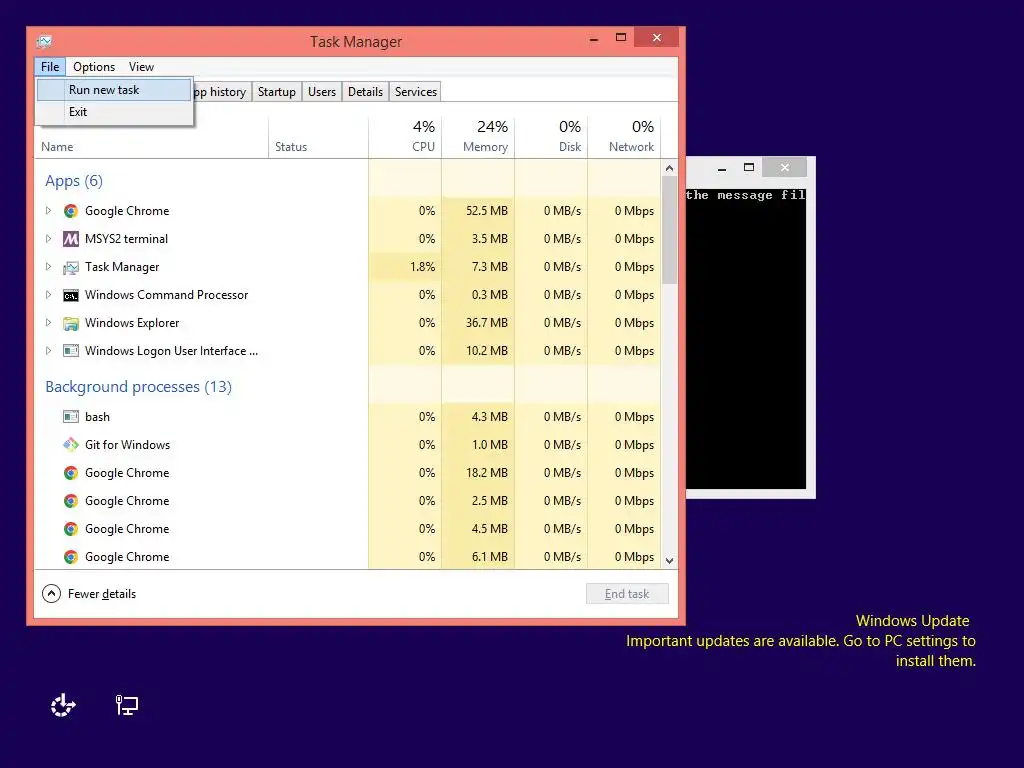The height and width of the screenshot is (768, 1024).
Task: Click the Windows Update notification text
Action: 801,641
